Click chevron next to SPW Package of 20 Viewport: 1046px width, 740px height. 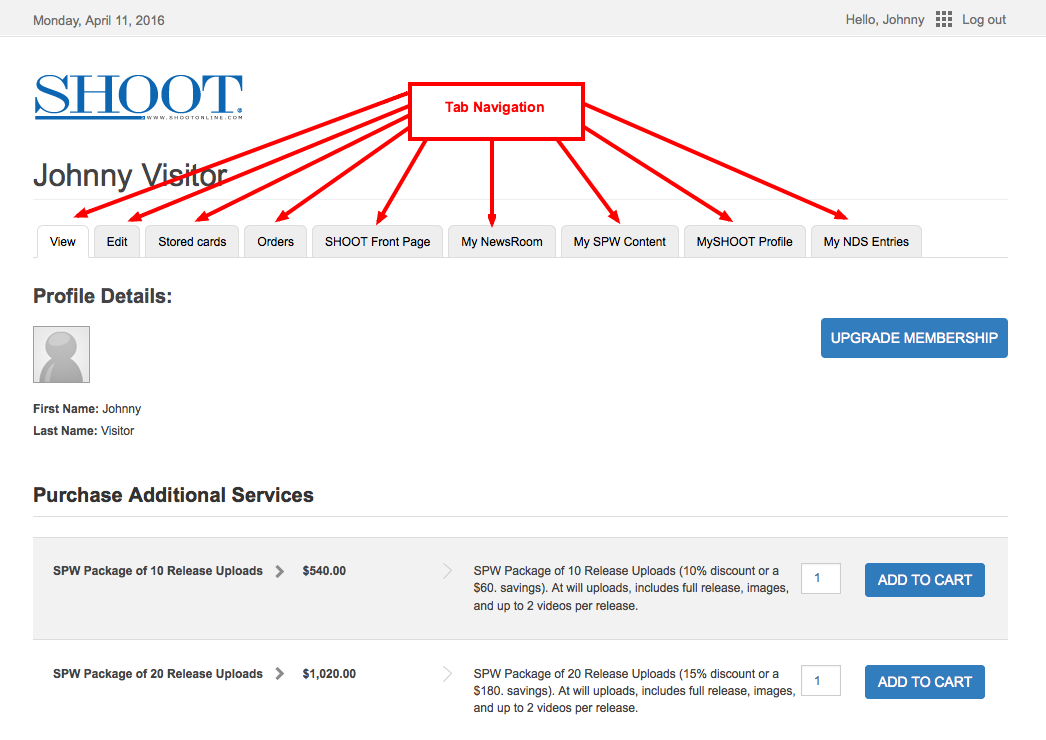coord(280,674)
